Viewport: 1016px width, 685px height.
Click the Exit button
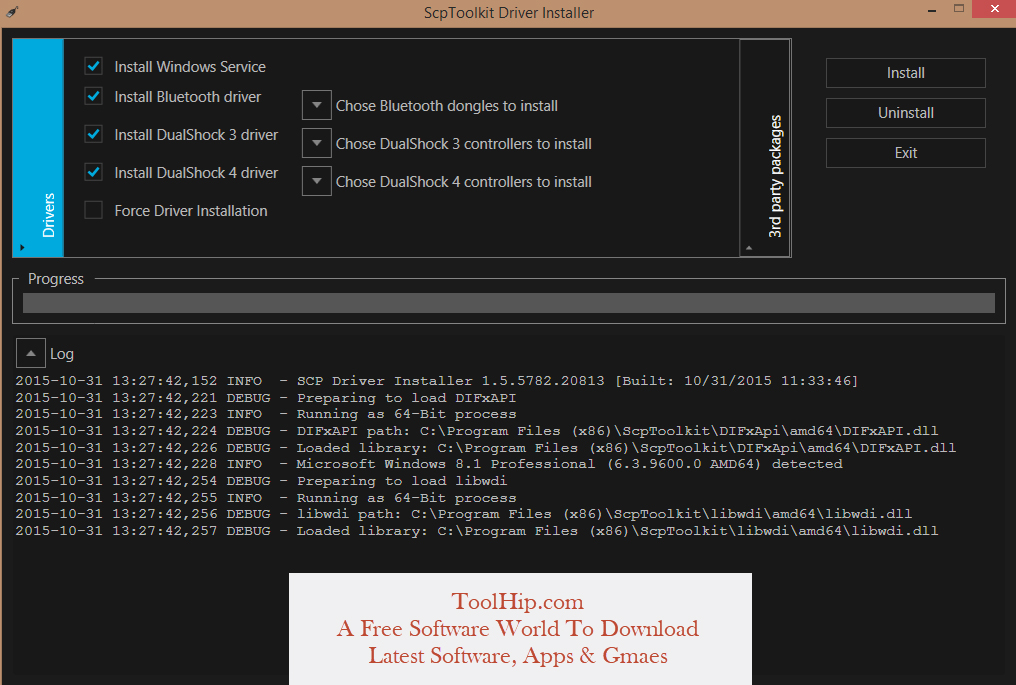click(905, 153)
